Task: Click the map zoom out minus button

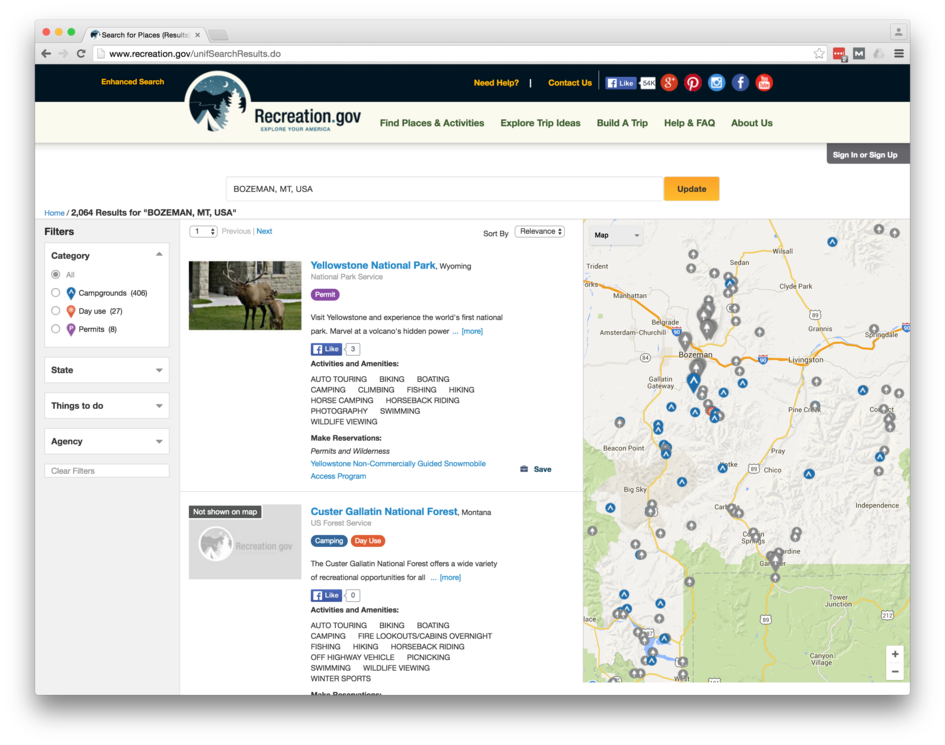Action: click(x=895, y=672)
